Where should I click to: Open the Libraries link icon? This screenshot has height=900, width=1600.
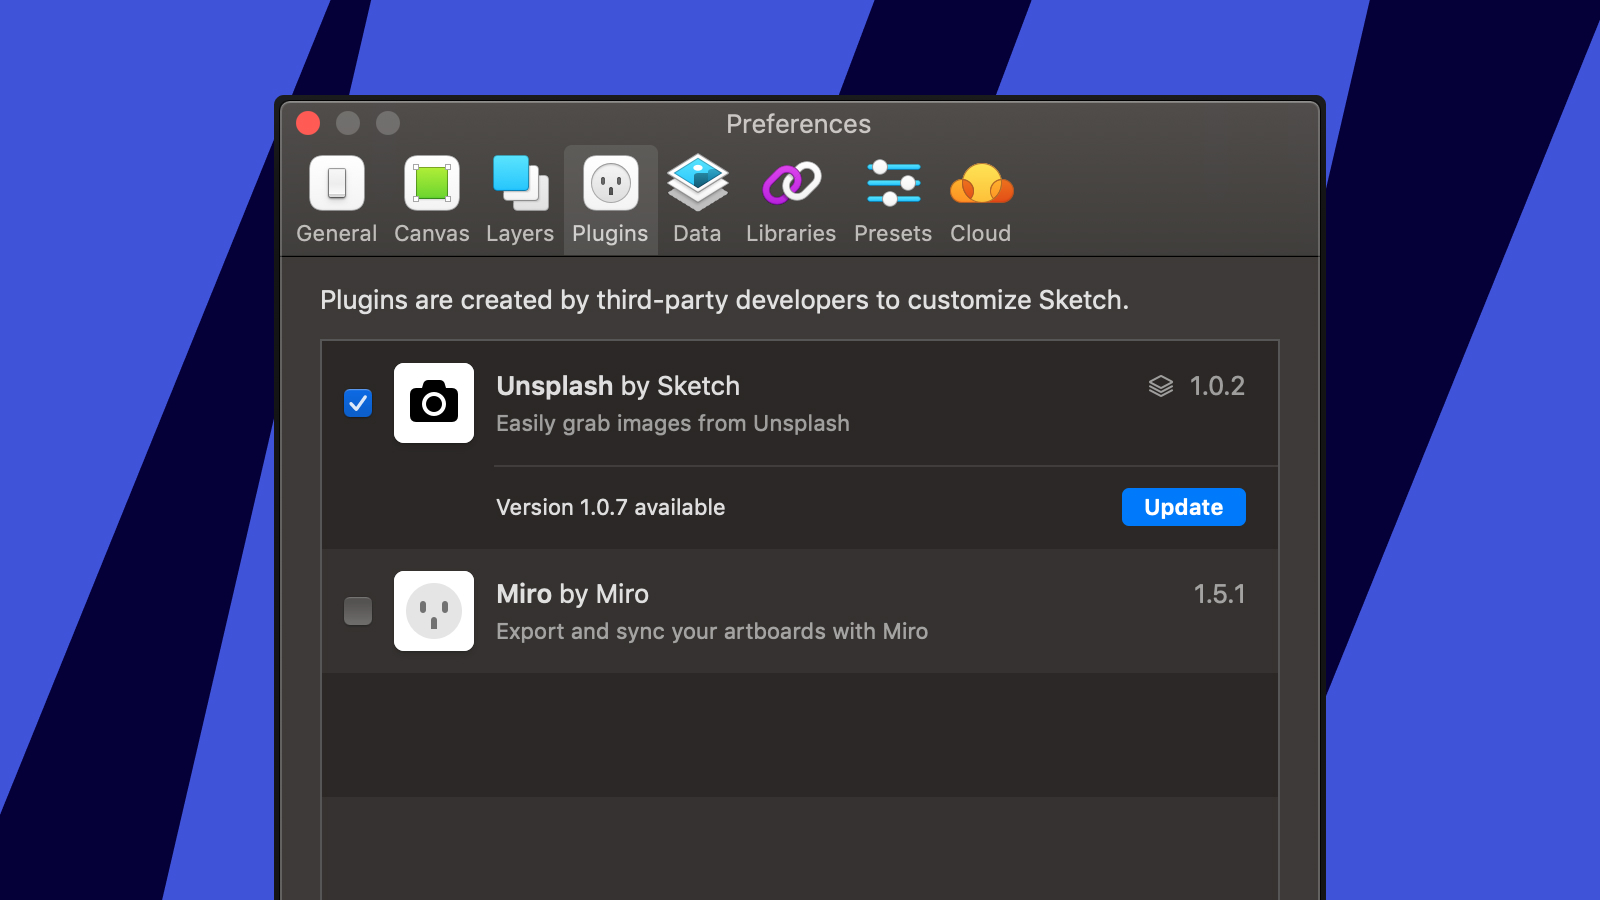(x=791, y=183)
